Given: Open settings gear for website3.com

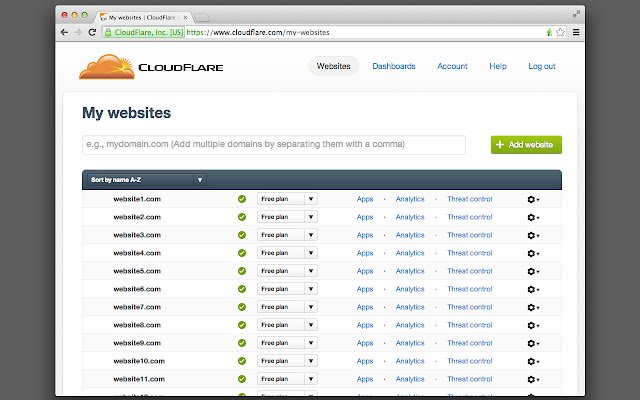Looking at the screenshot, I should 533,235.
